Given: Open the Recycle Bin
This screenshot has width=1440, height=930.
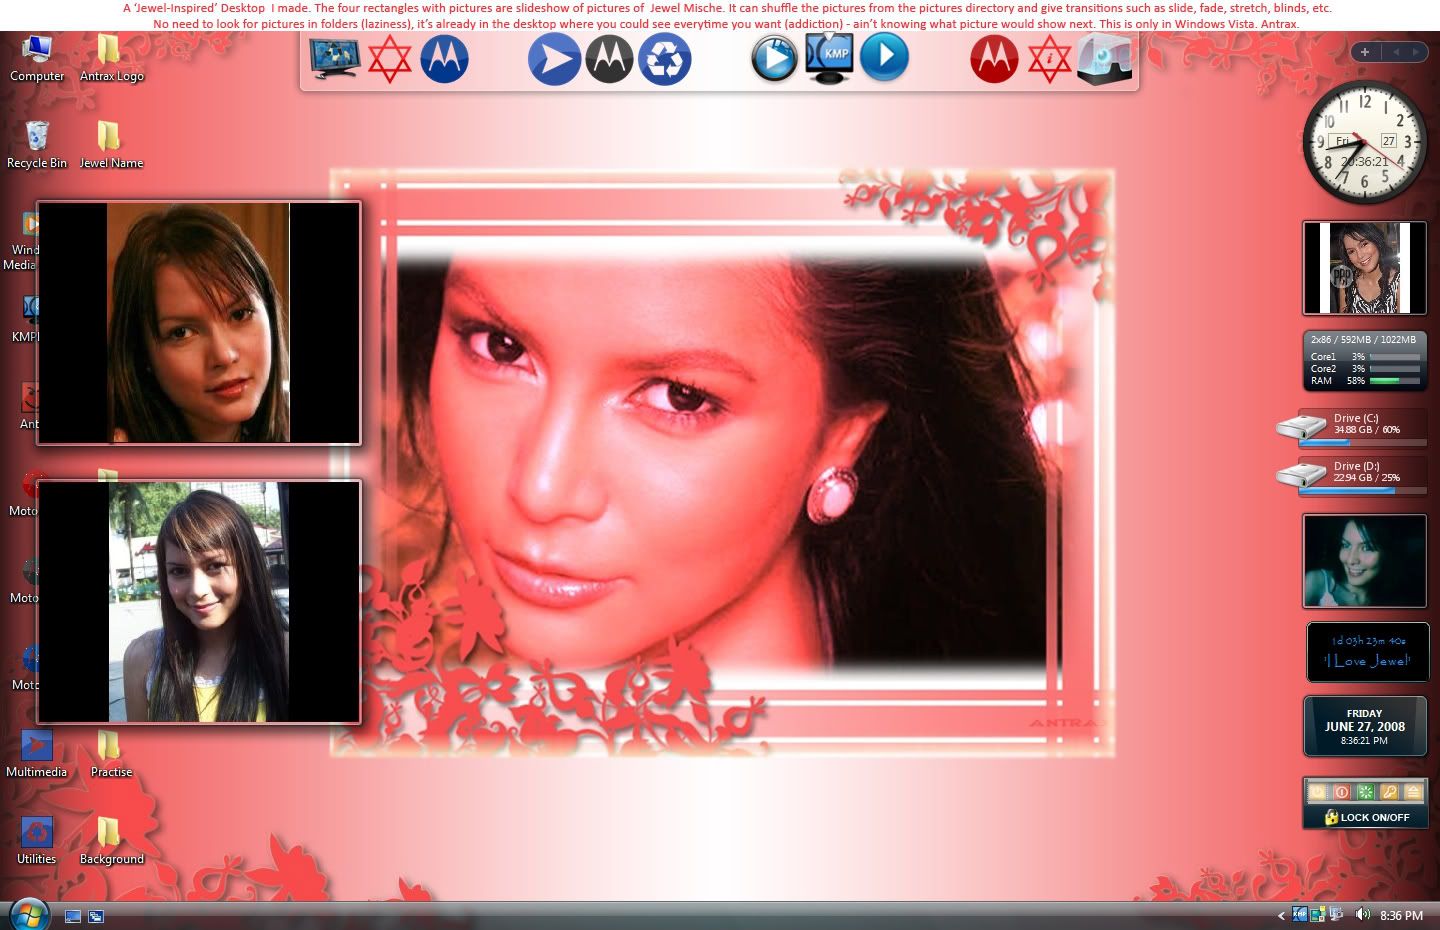Looking at the screenshot, I should point(37,145).
